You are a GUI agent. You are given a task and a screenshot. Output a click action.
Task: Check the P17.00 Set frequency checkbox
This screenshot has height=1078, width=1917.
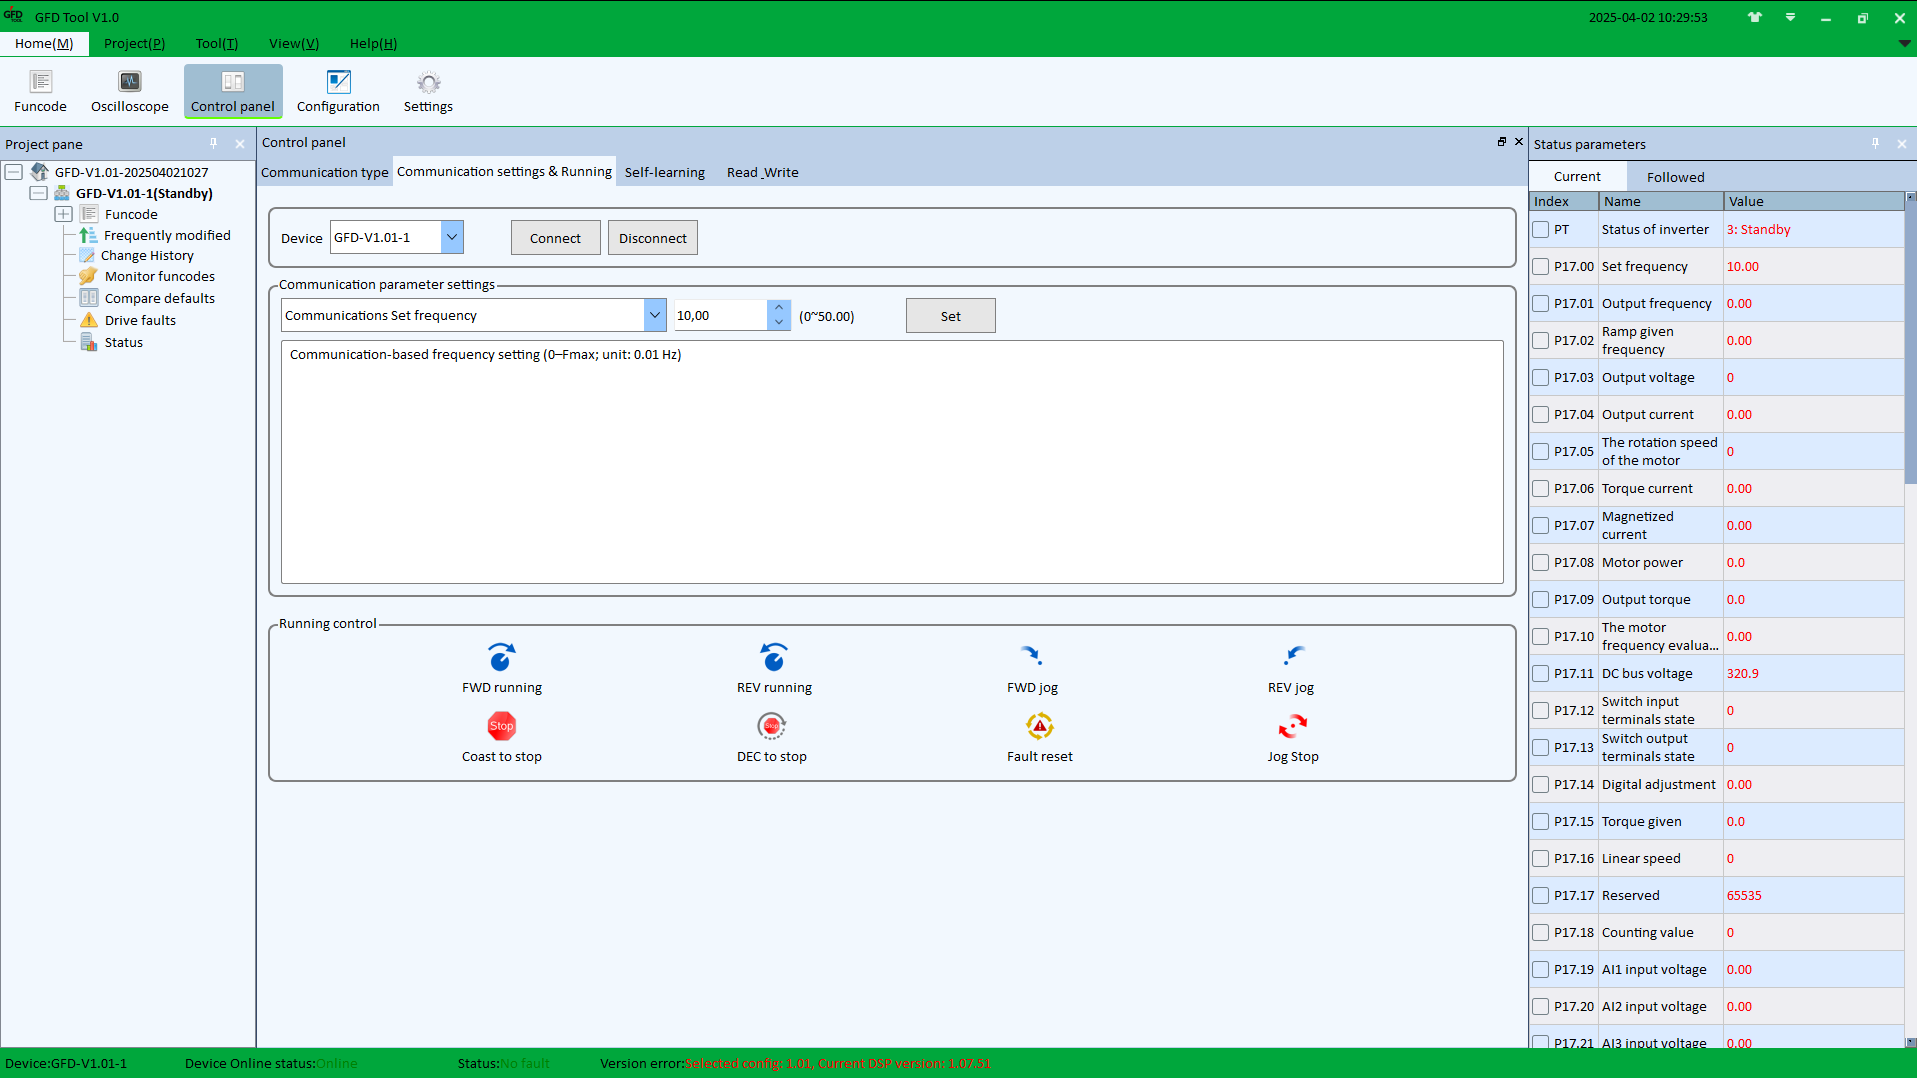click(1541, 267)
